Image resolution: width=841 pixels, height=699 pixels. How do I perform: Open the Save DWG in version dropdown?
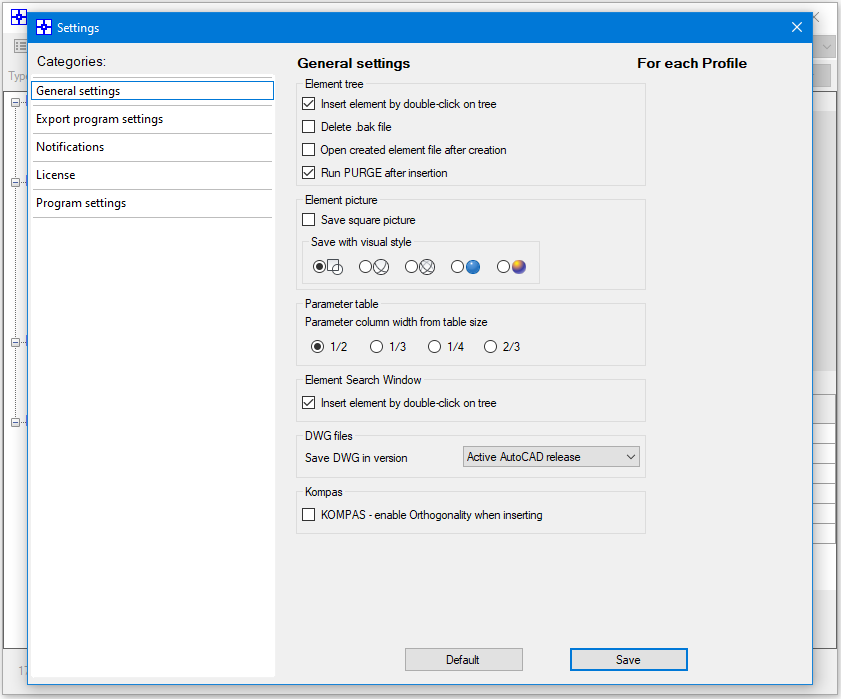pyautogui.click(x=551, y=457)
